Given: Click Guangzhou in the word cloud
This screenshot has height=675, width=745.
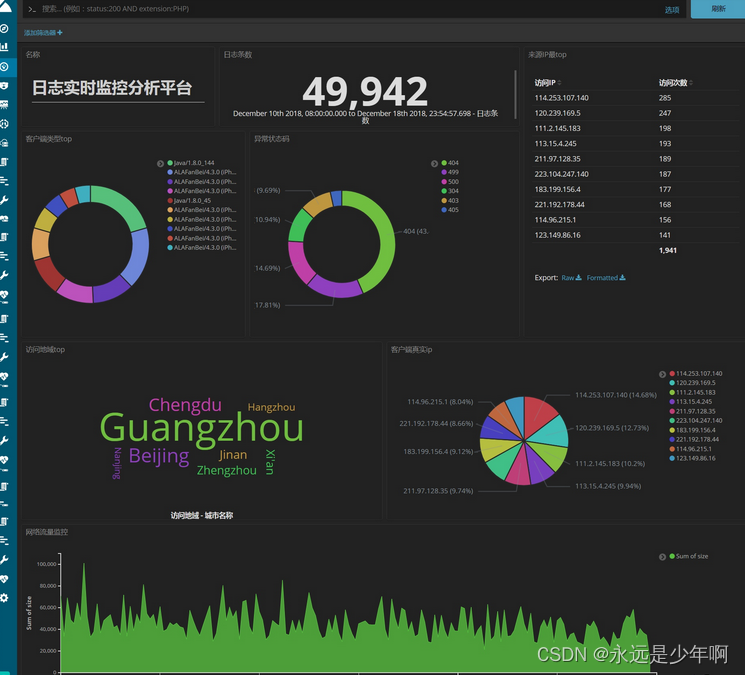Looking at the screenshot, I should pyautogui.click(x=201, y=428).
